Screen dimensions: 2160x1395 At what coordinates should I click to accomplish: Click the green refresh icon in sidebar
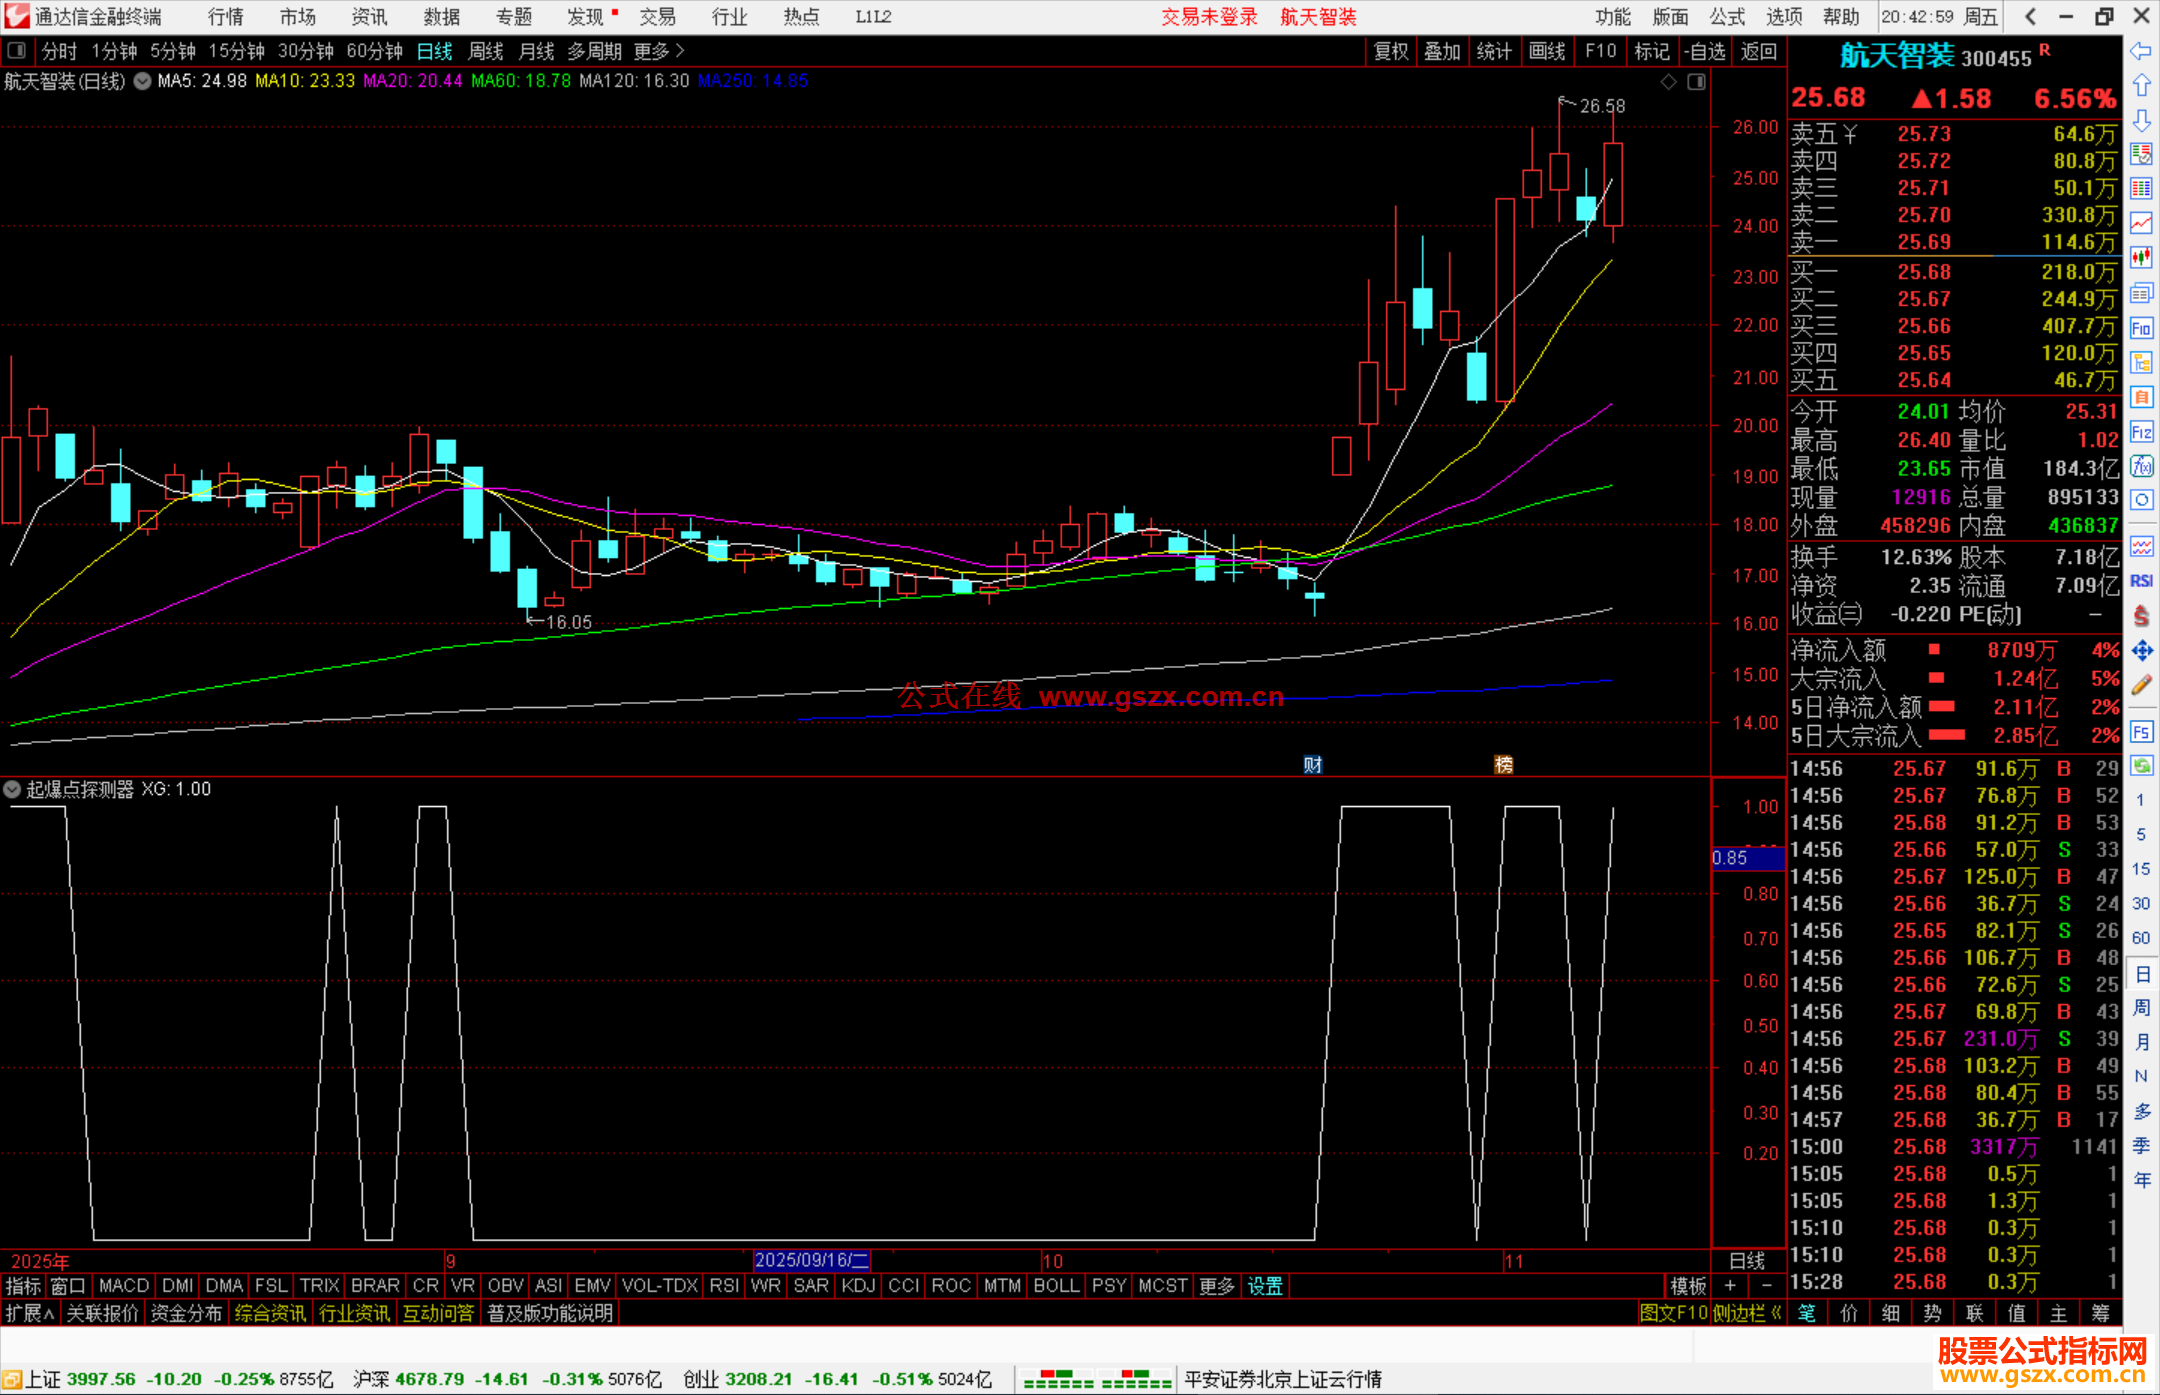pyautogui.click(x=2141, y=766)
